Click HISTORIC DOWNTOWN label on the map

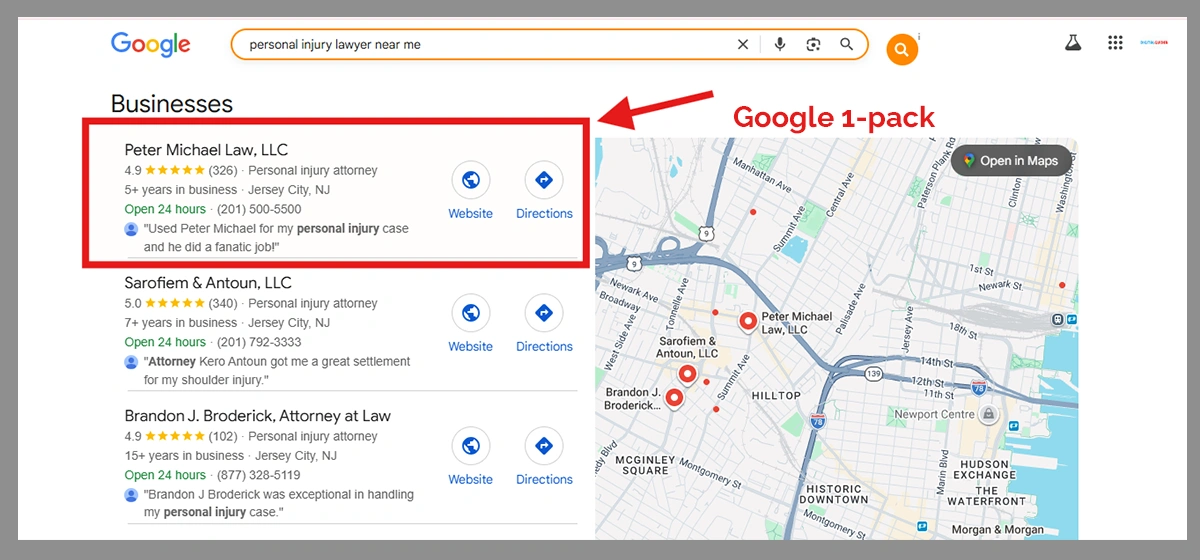coord(834,494)
